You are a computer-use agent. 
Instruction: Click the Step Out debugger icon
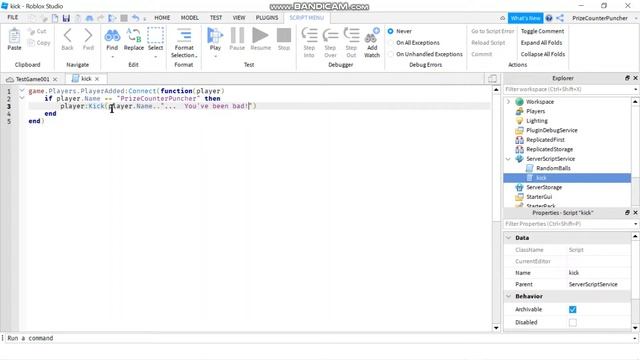point(351,36)
